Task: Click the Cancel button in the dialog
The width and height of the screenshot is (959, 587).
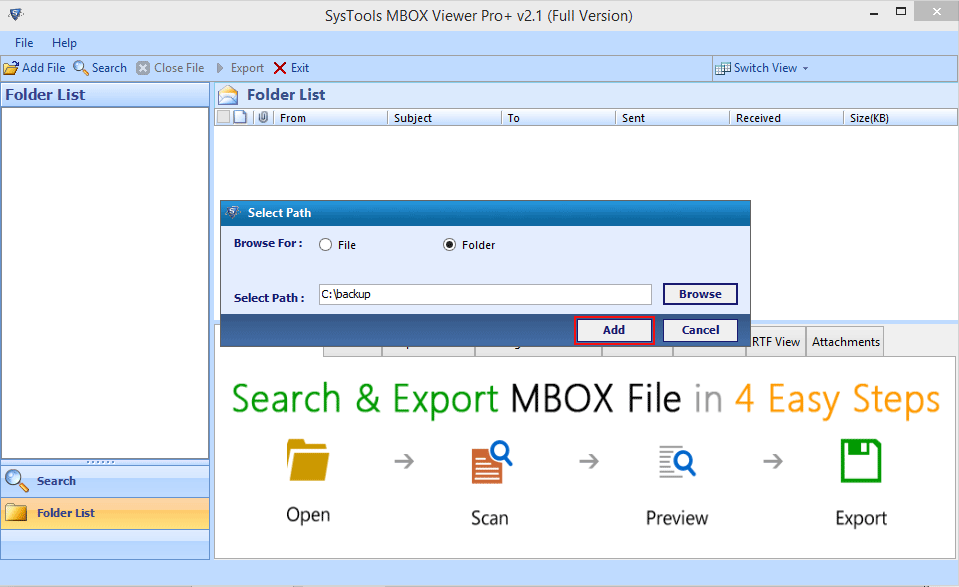Action: pyautogui.click(x=700, y=330)
